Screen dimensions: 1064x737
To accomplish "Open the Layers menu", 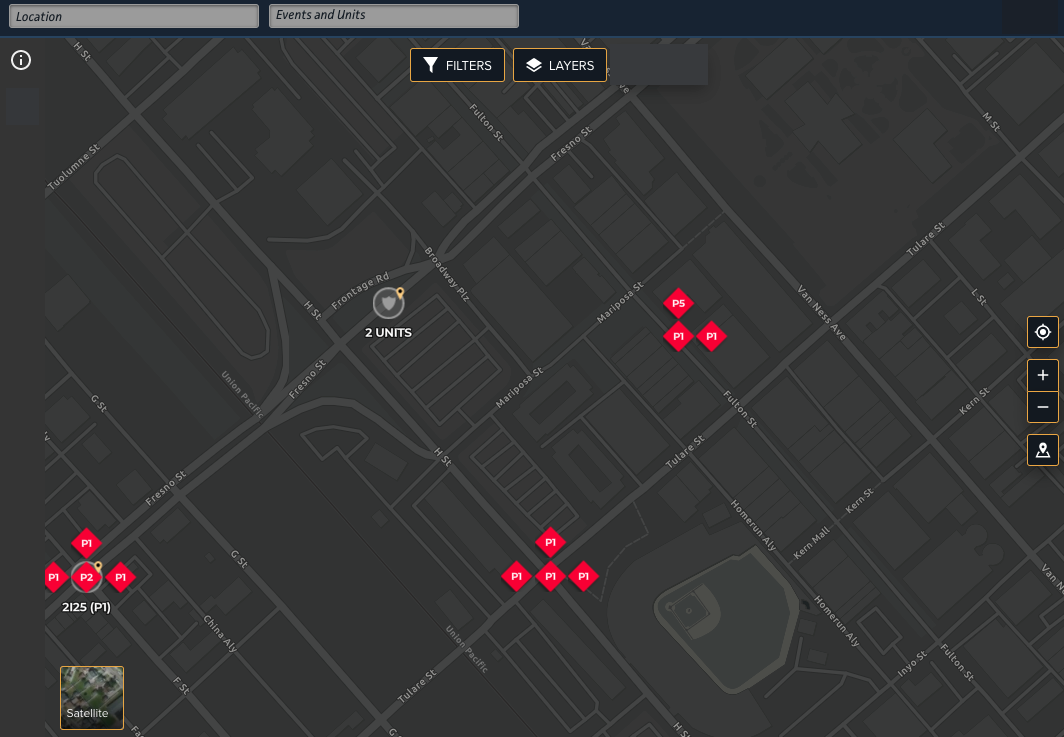I will pyautogui.click(x=560, y=65).
